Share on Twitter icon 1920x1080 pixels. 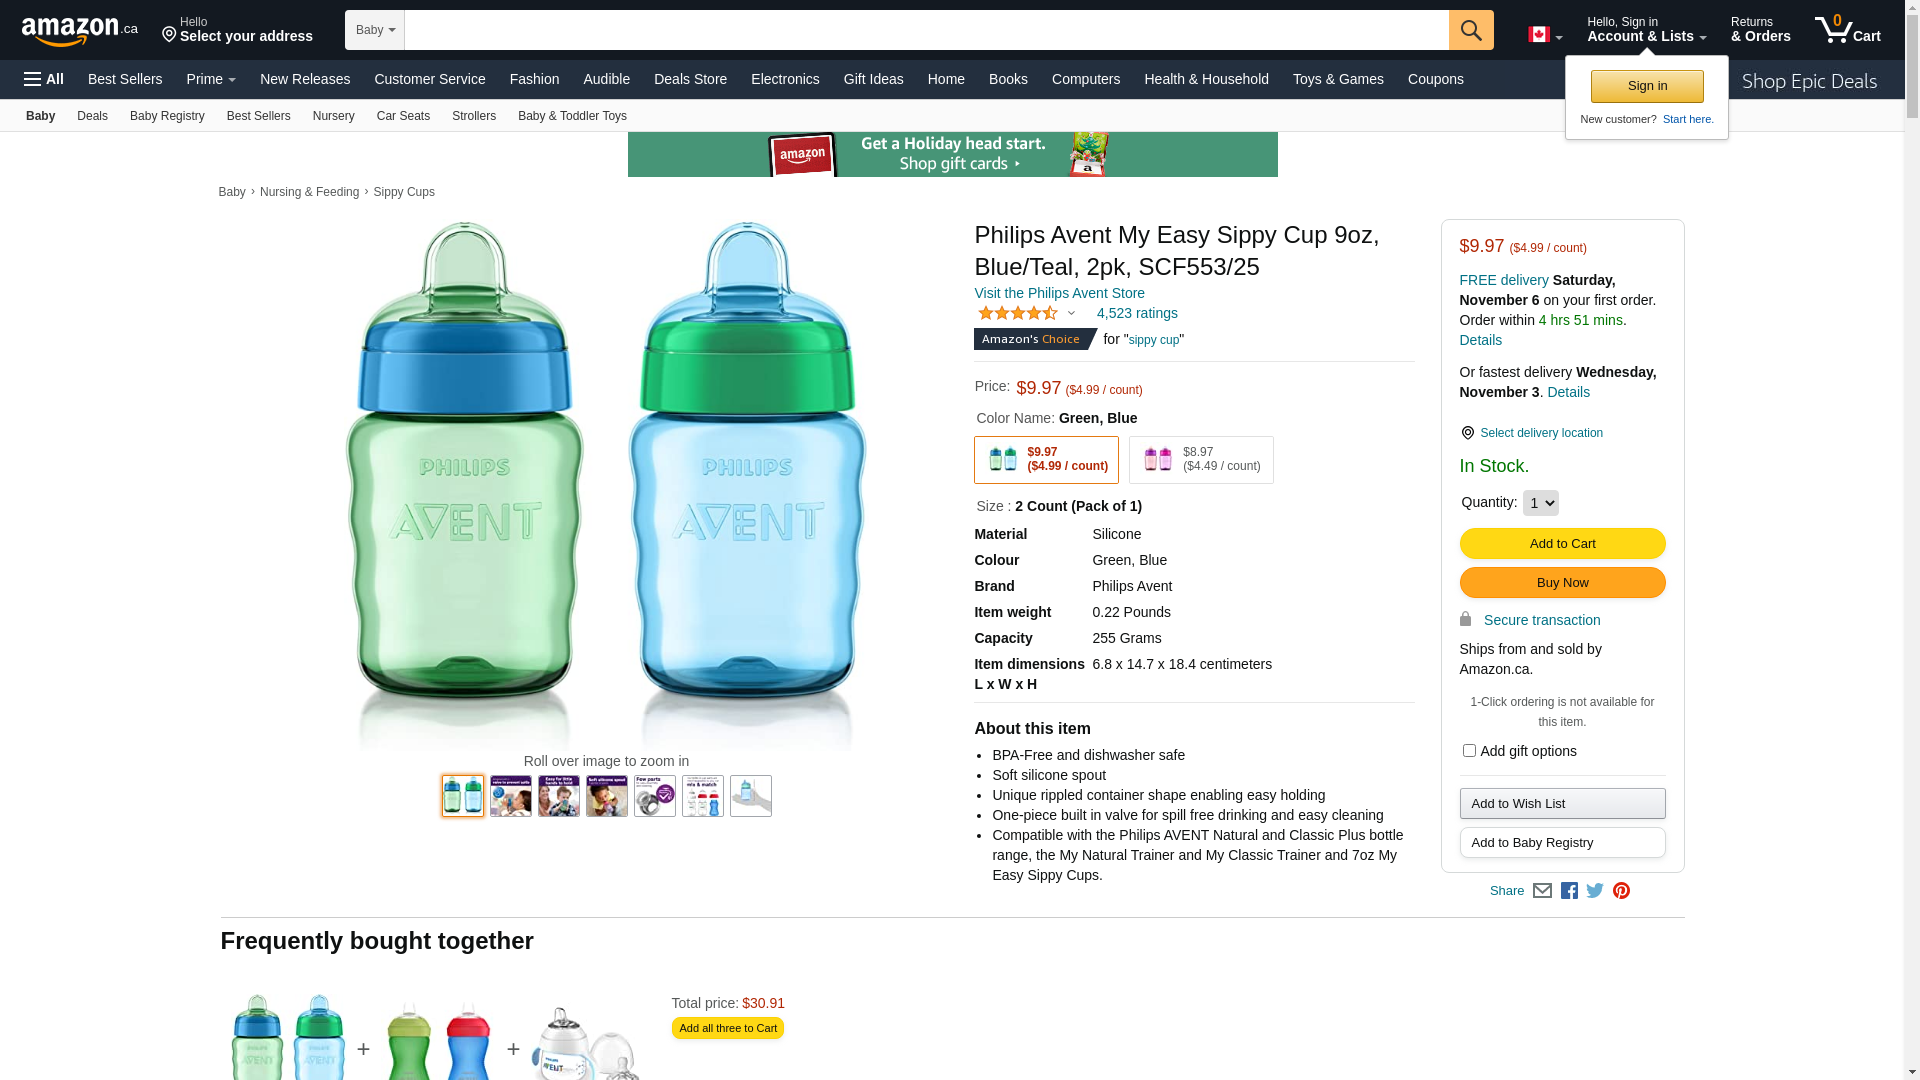1595,891
